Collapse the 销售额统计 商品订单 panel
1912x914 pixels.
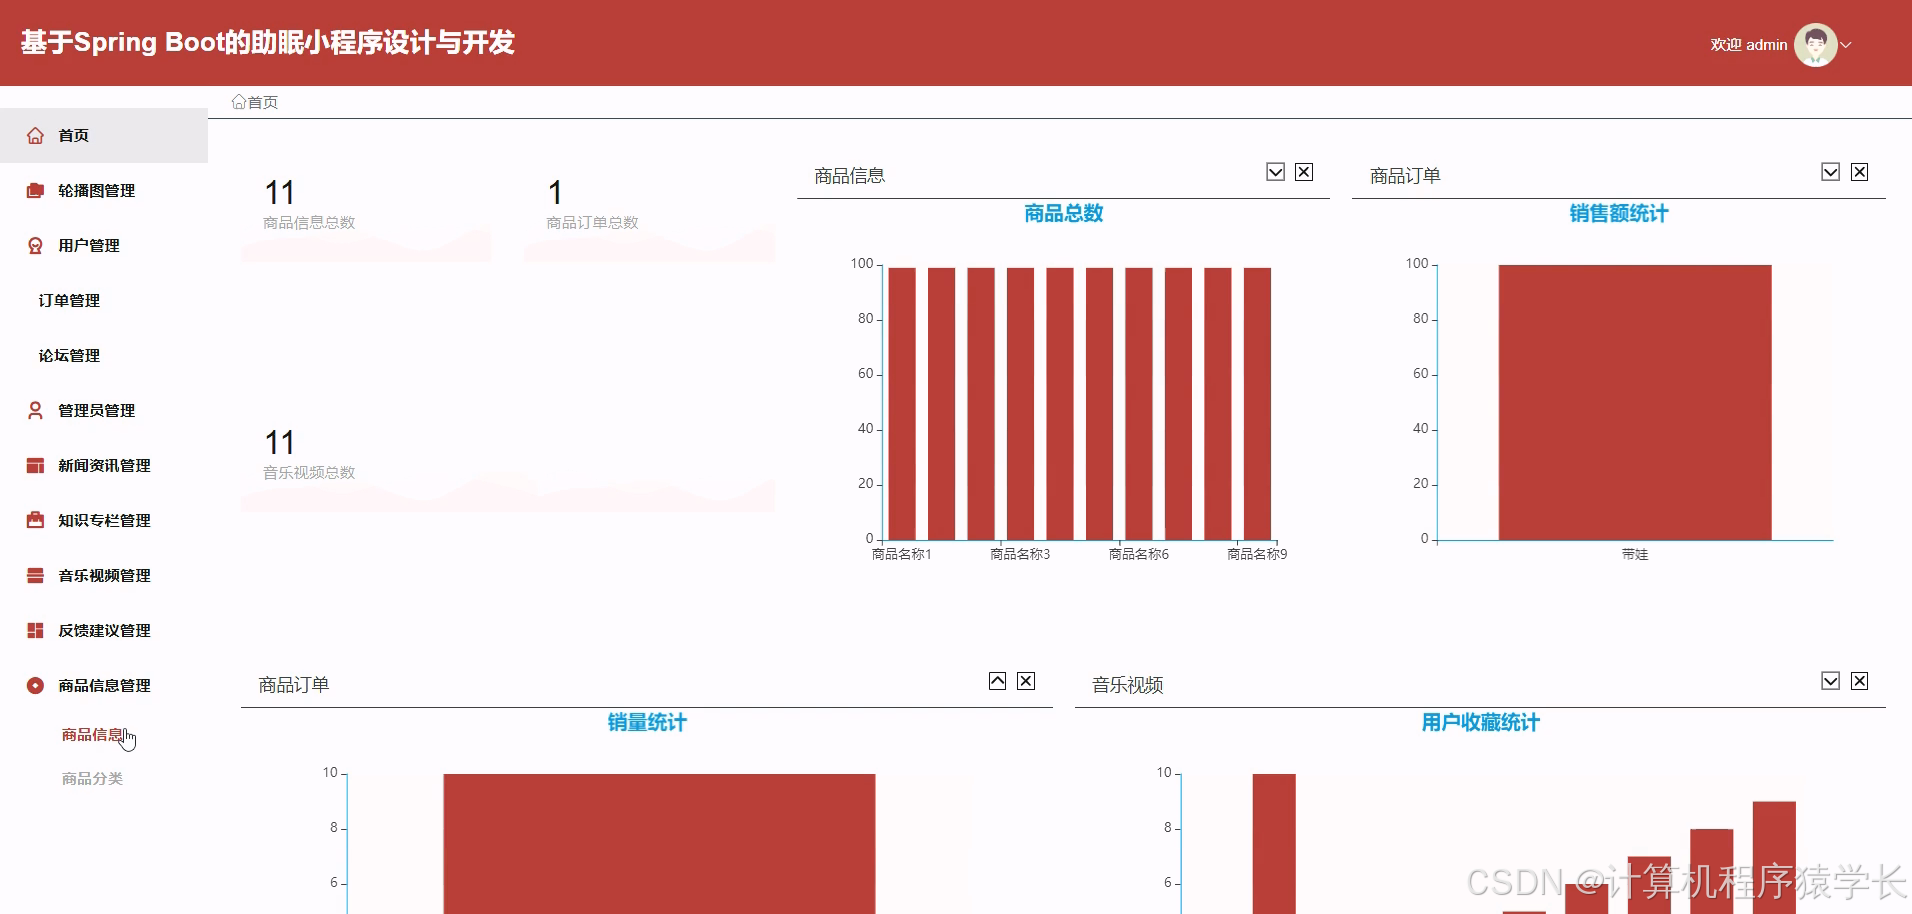(1830, 172)
